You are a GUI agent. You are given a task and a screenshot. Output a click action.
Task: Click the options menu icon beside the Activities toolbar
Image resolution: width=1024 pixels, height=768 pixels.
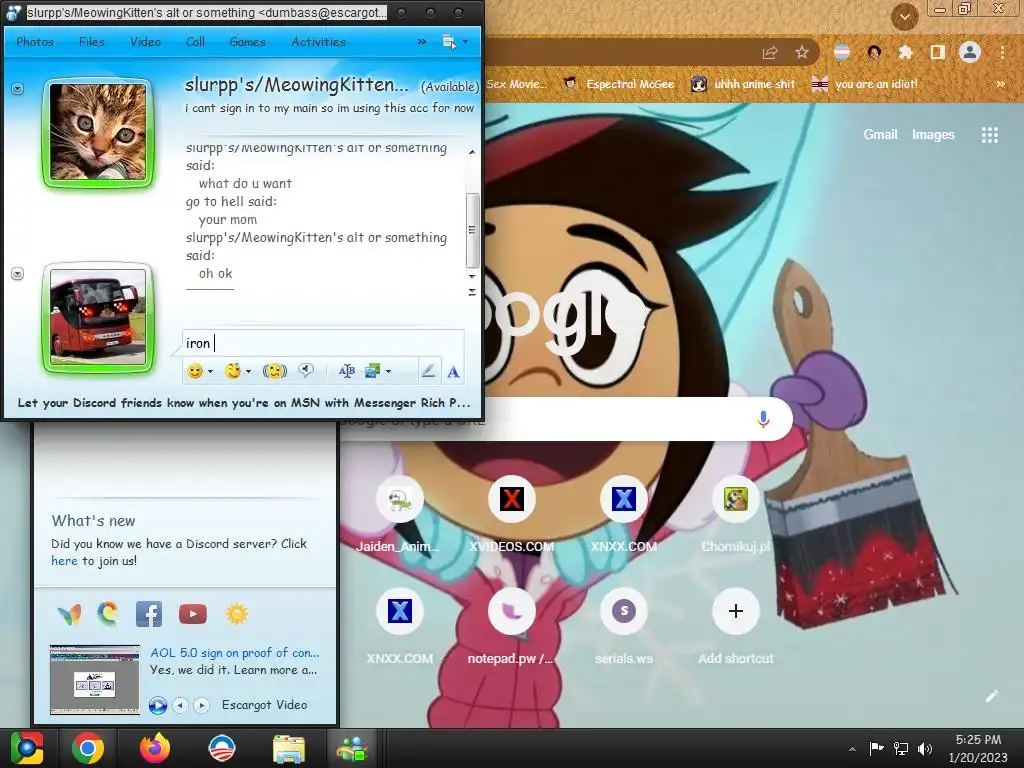(449, 42)
